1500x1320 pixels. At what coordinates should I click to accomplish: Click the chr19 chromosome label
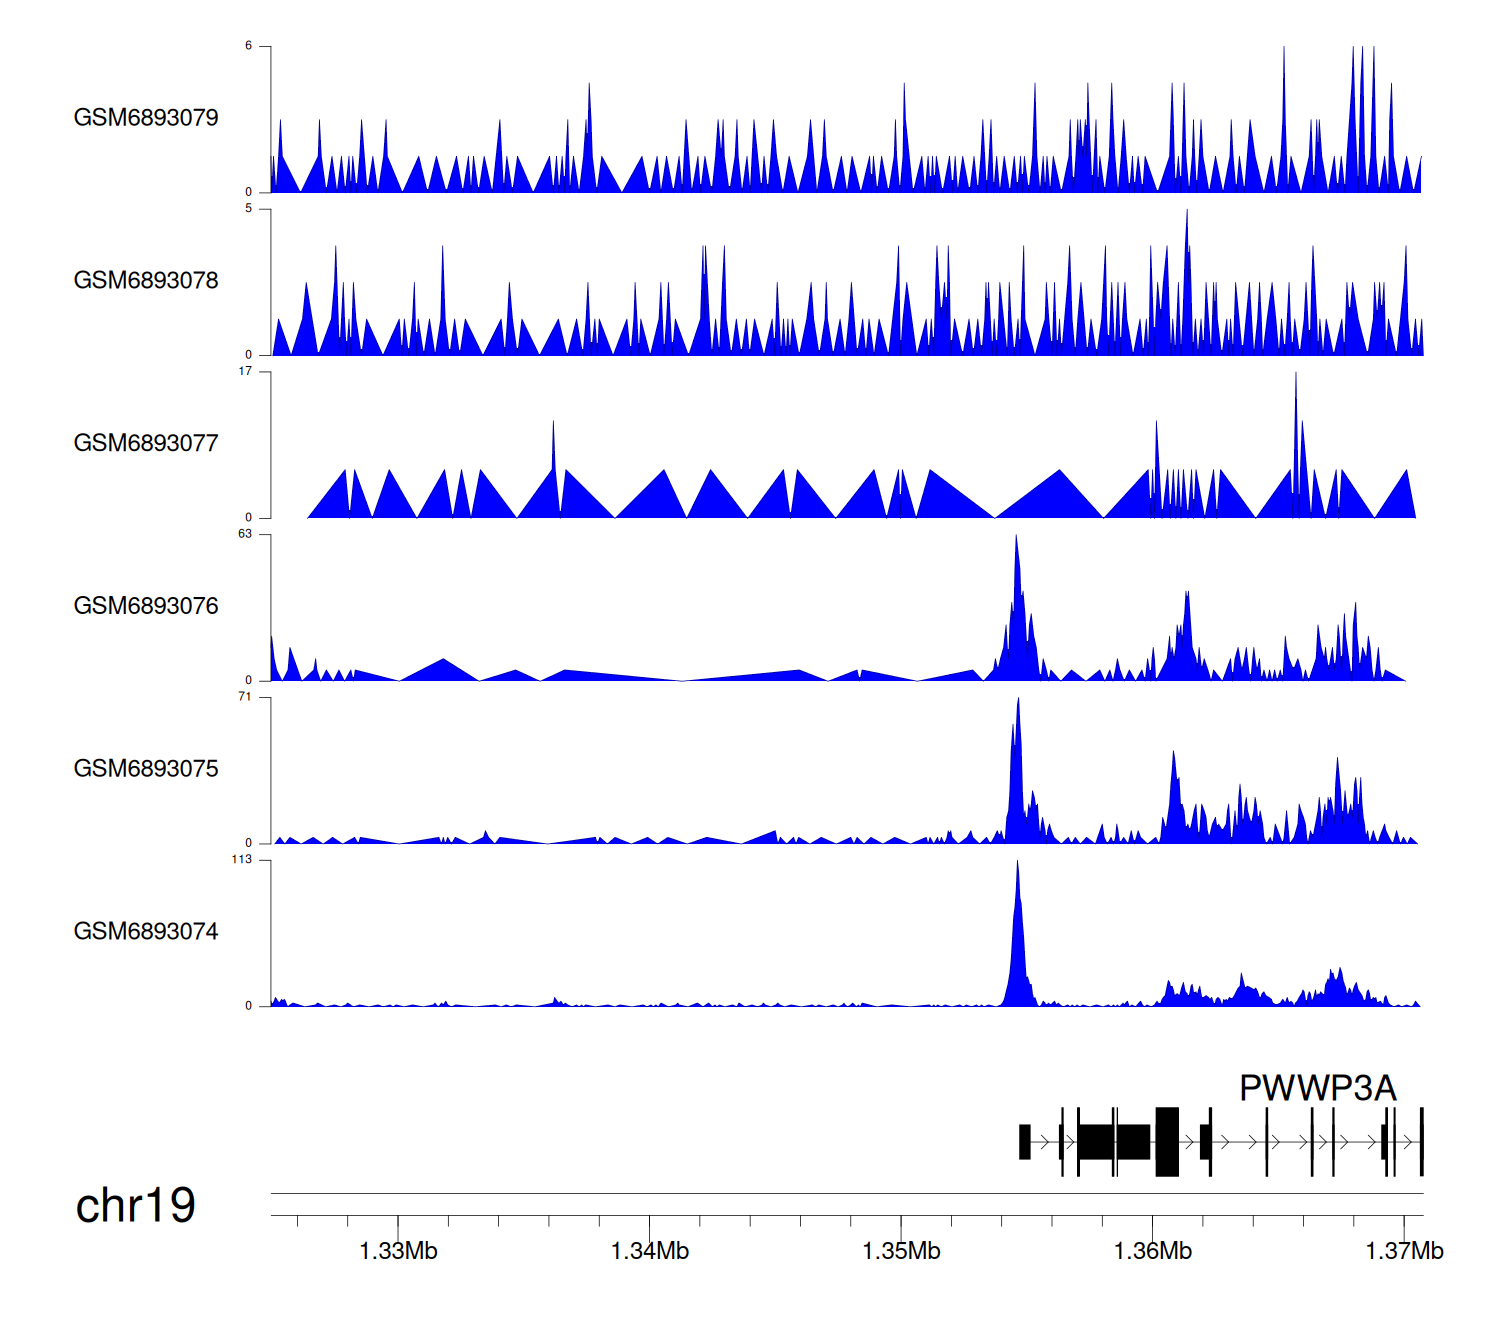click(x=136, y=1206)
